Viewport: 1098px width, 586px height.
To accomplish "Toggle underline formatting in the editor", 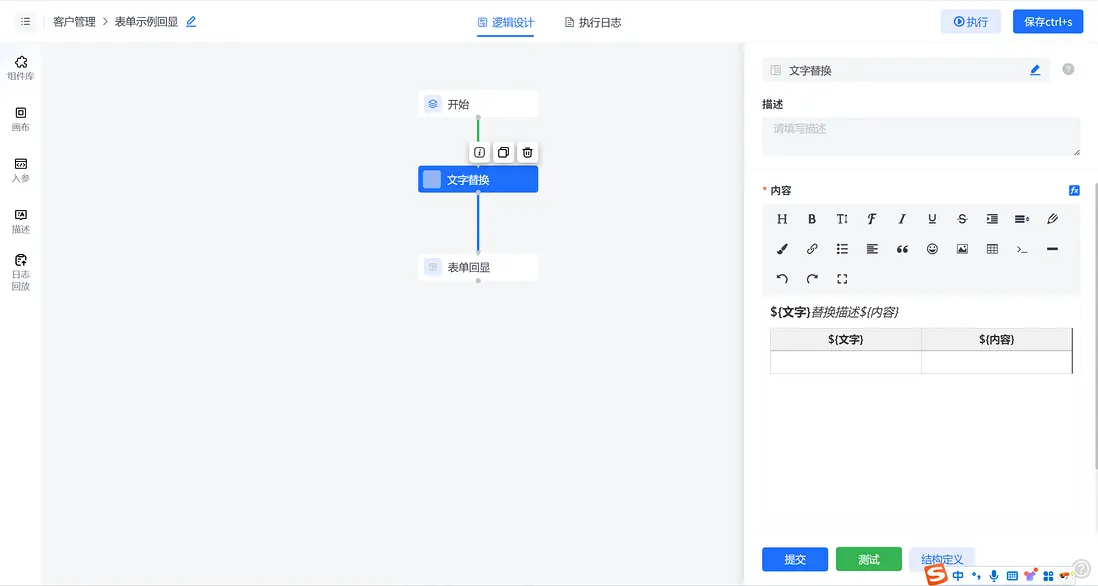I will pos(931,218).
